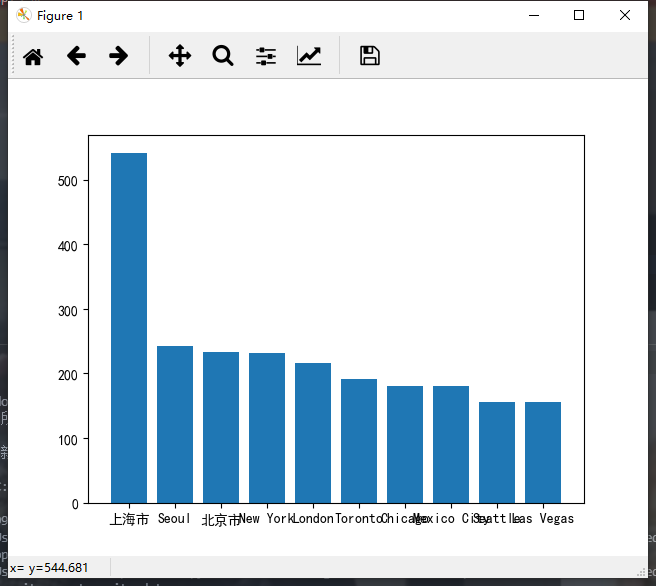Go back to the previous view
Viewport: 656px width, 586px height.
tap(76, 56)
